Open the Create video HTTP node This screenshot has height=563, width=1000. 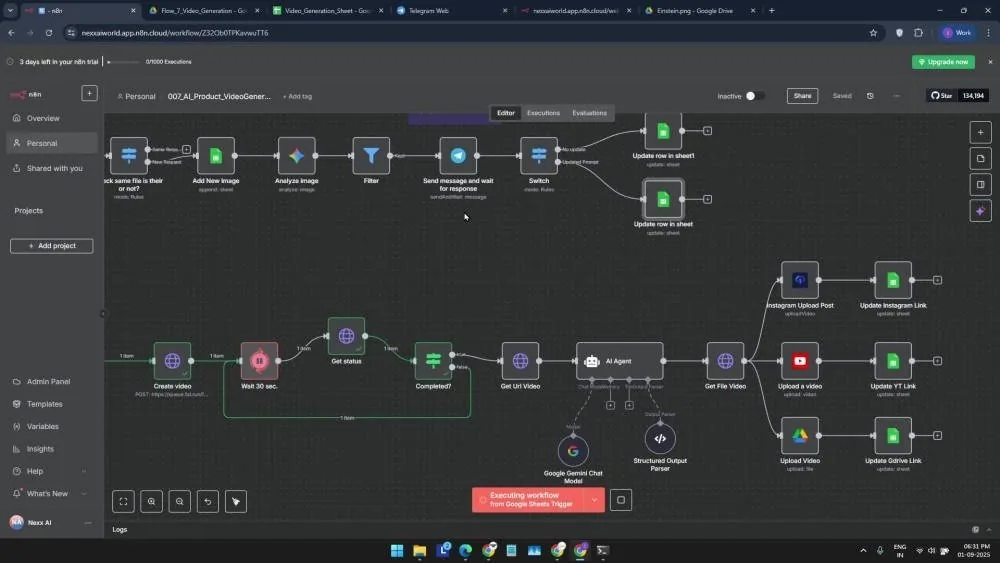172,361
